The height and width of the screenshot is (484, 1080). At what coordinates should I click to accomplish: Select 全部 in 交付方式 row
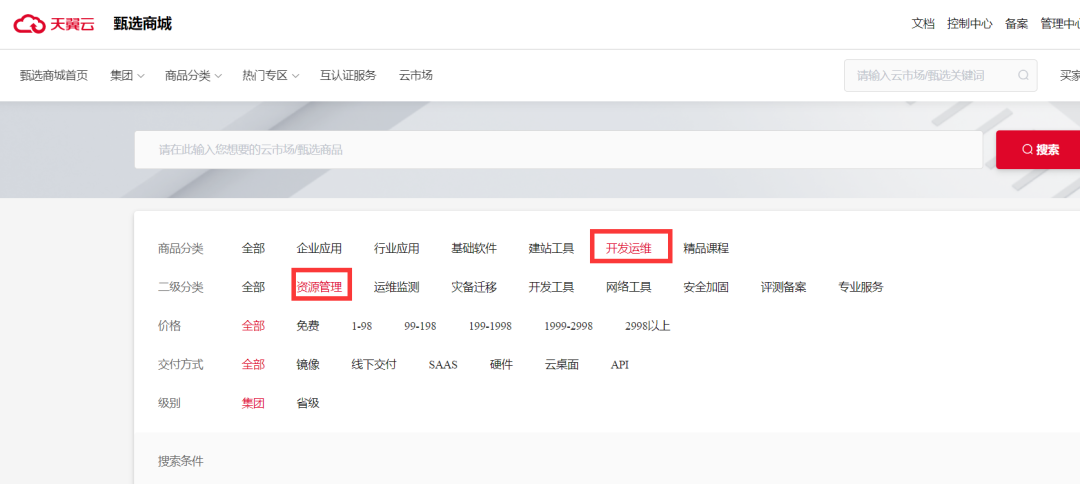pos(253,364)
